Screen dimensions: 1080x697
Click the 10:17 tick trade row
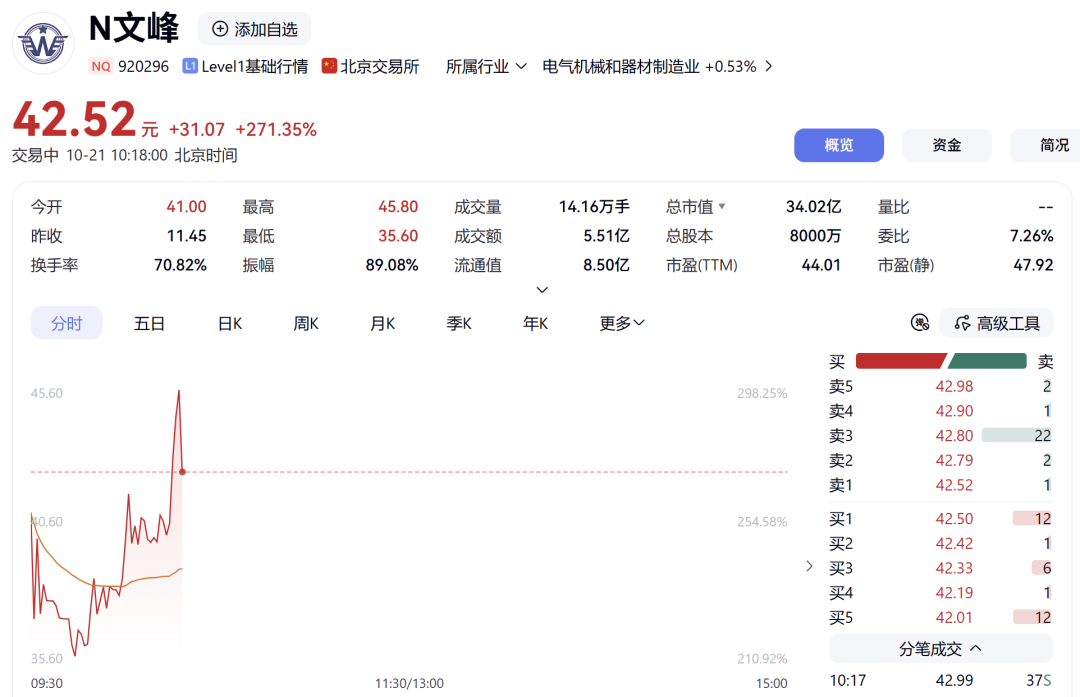point(941,680)
